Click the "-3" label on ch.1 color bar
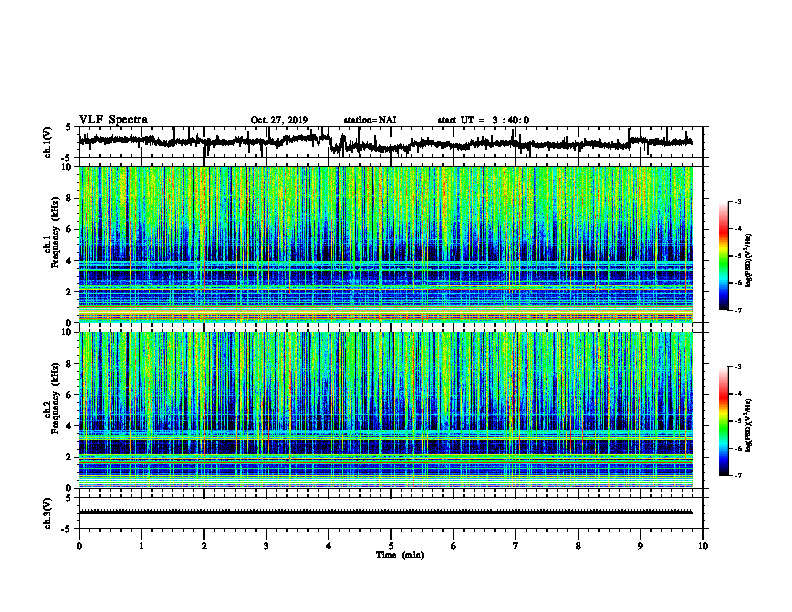 tap(738, 201)
